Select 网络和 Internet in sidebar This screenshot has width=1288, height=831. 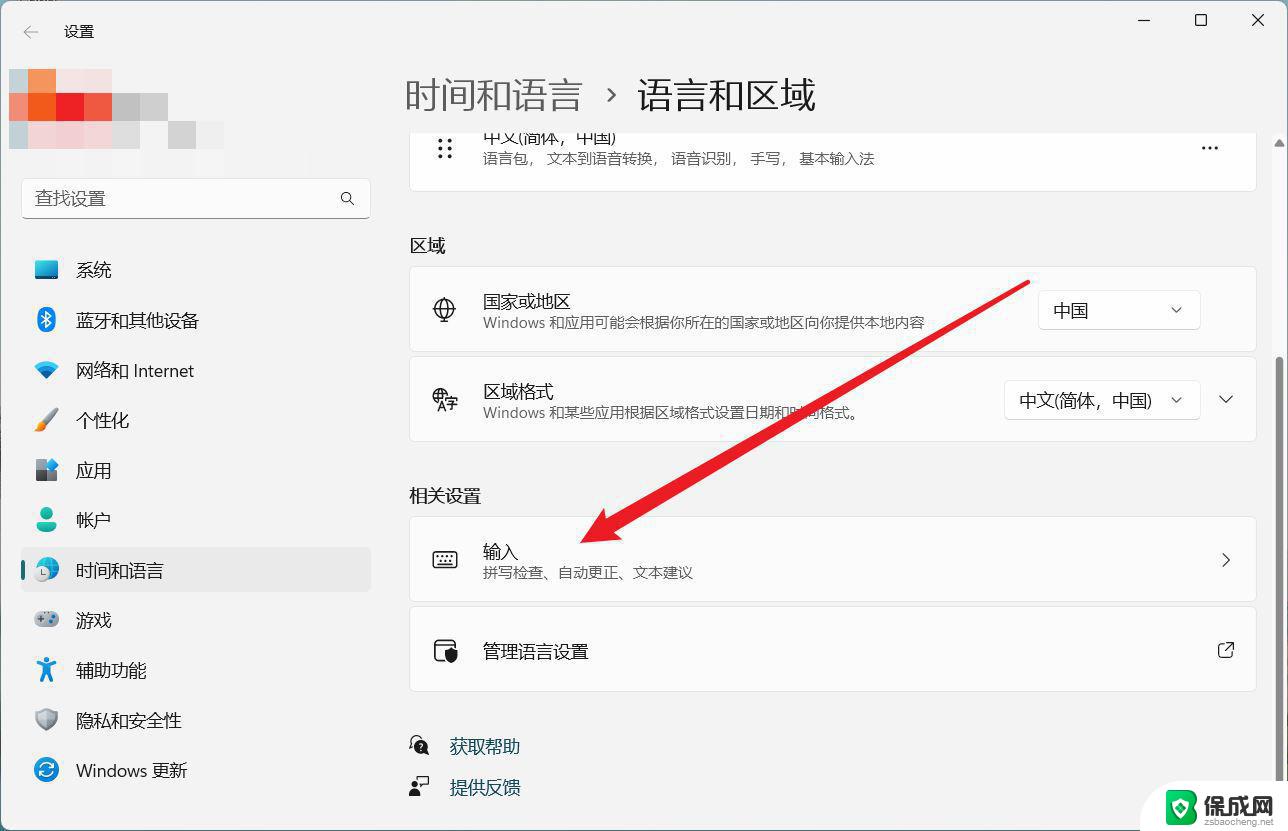point(196,370)
